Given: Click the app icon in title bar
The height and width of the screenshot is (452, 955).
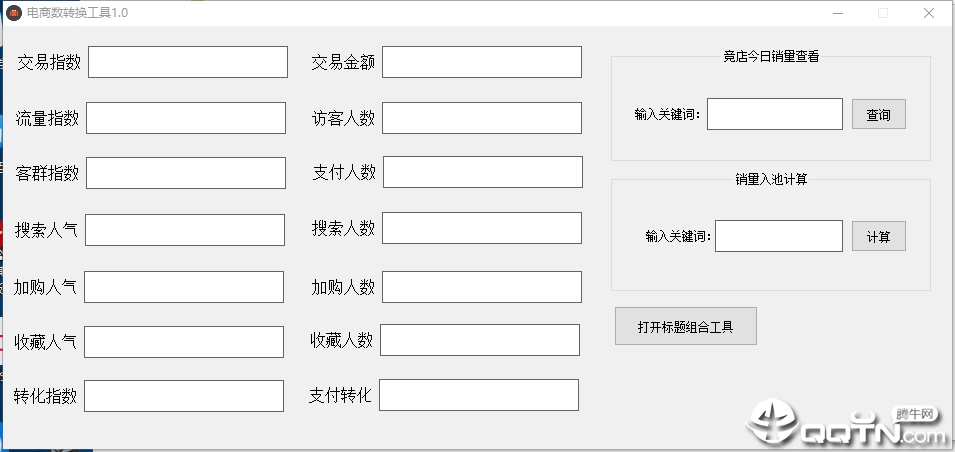Looking at the screenshot, I should [14, 13].
